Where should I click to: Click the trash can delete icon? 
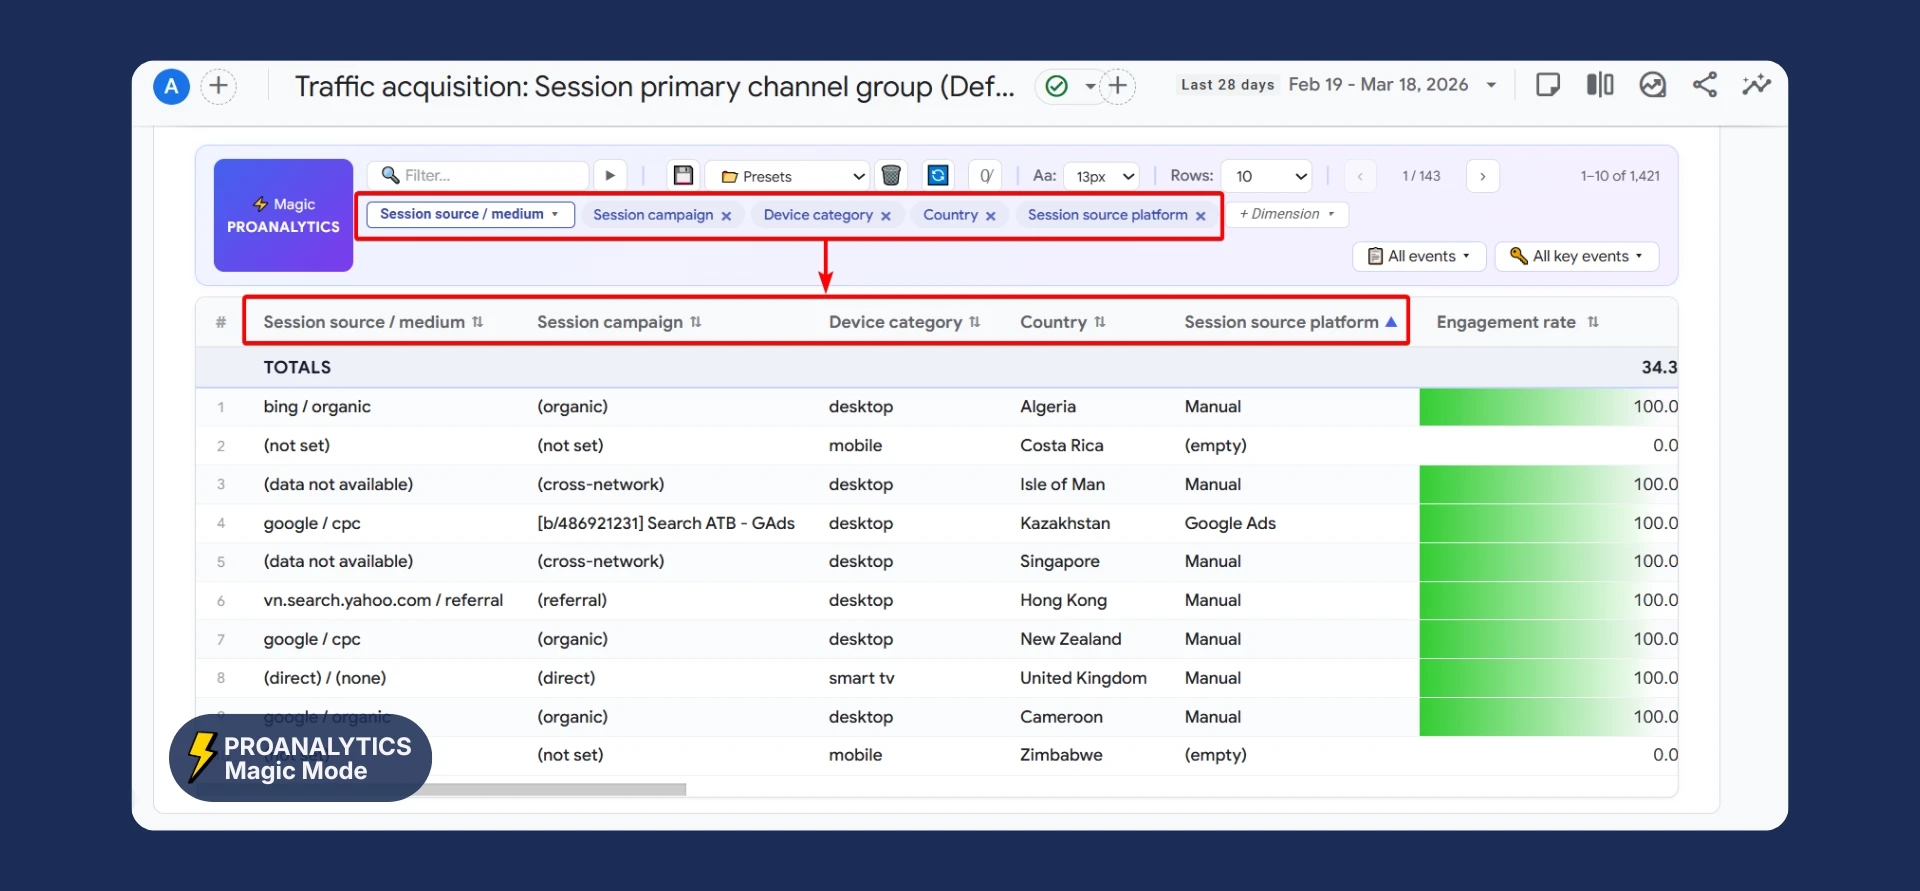click(891, 176)
